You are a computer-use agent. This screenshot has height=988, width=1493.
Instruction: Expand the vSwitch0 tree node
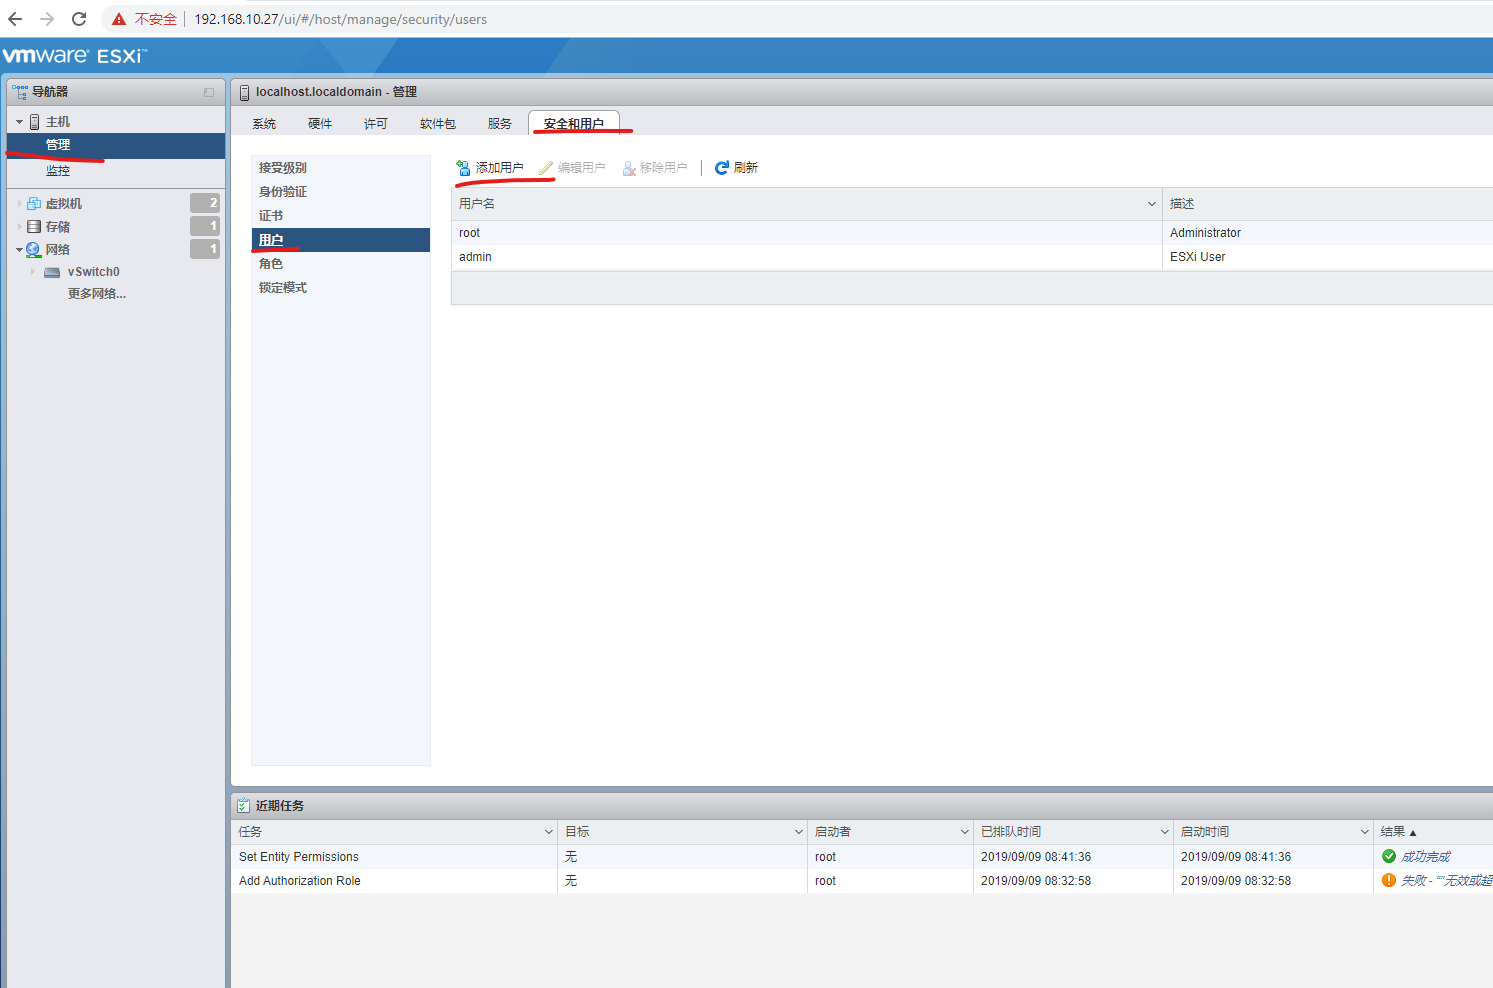point(33,272)
